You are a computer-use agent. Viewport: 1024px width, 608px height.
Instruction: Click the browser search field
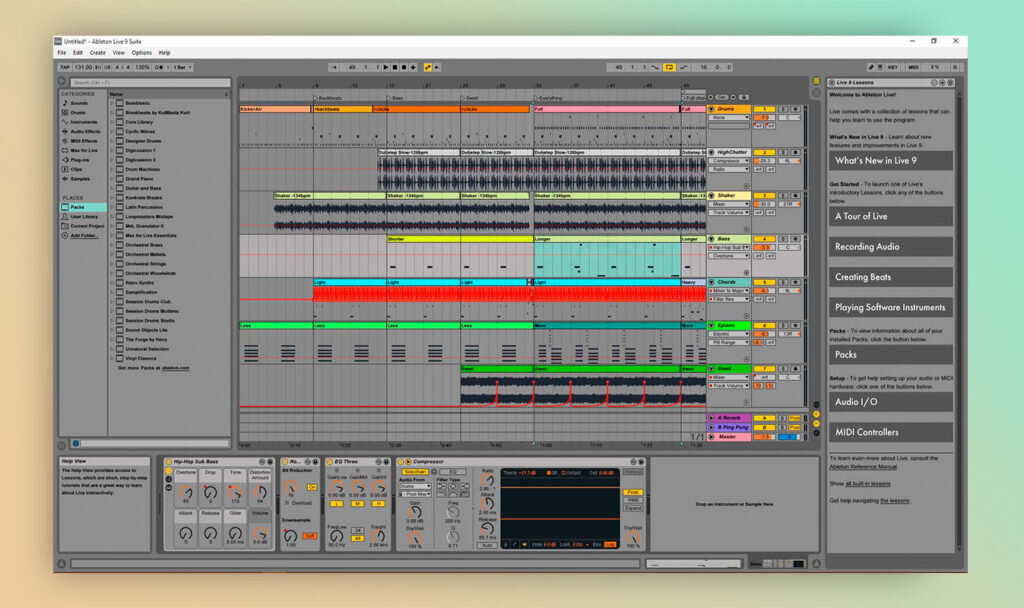pos(150,82)
